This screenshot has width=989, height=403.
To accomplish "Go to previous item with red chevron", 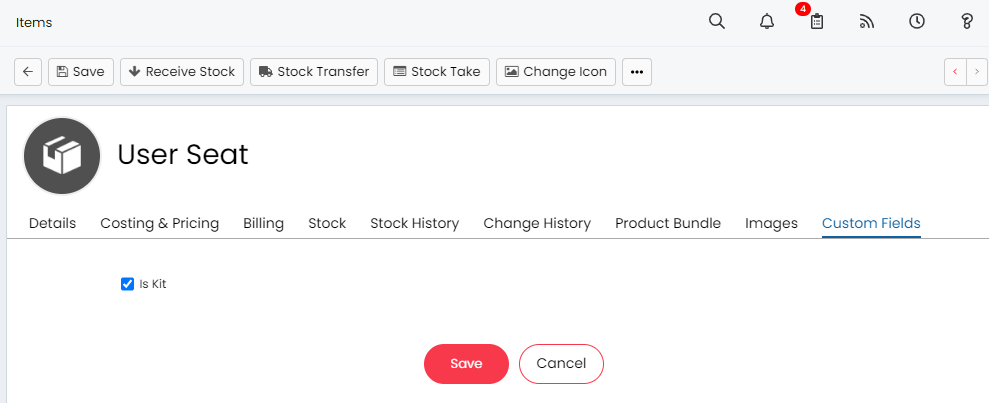I will 955,72.
